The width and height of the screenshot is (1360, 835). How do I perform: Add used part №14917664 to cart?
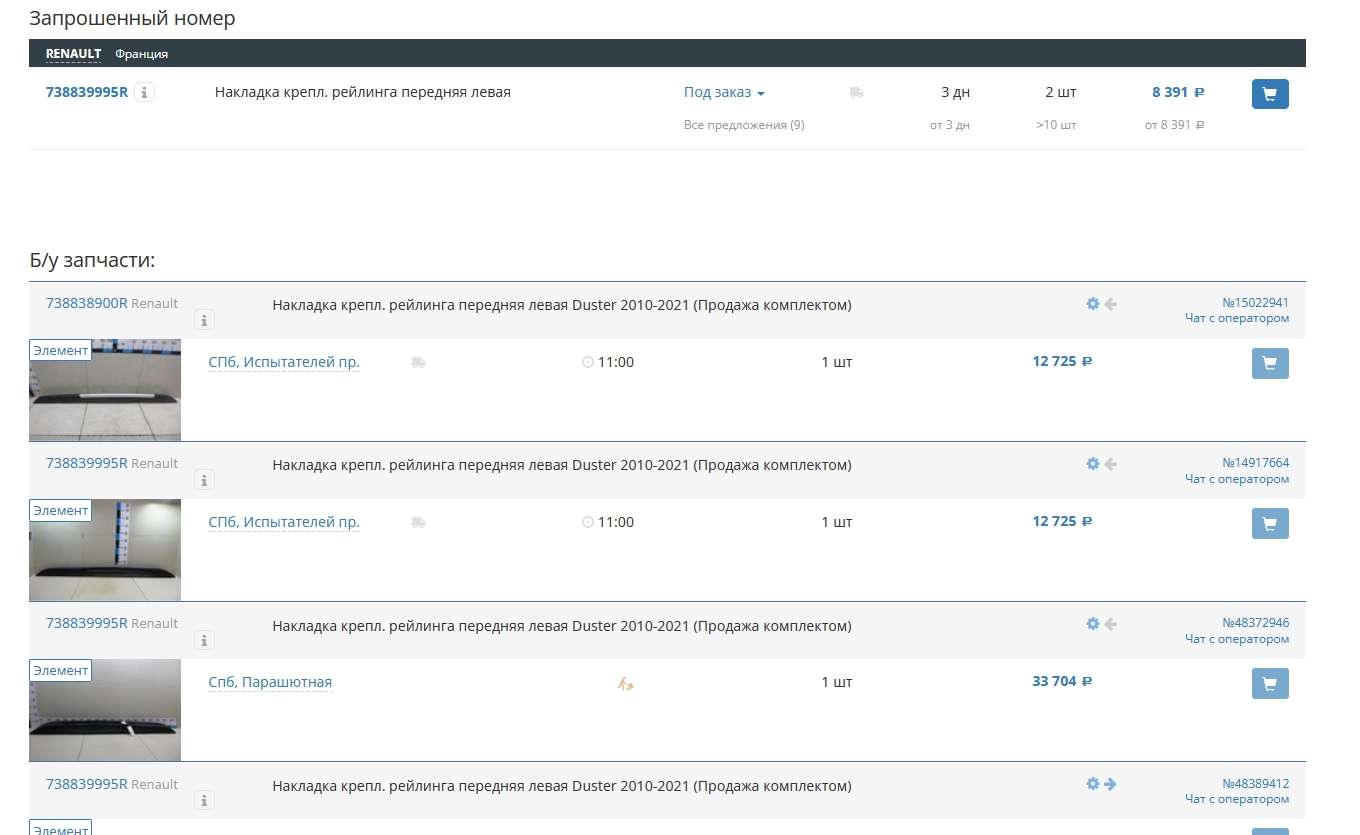click(x=1270, y=523)
